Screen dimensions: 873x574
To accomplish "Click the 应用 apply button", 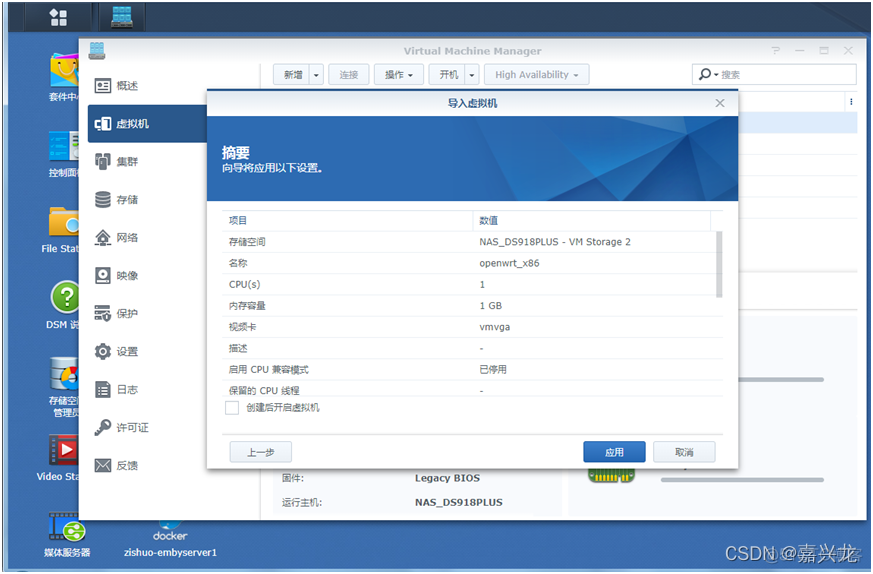I will [614, 452].
